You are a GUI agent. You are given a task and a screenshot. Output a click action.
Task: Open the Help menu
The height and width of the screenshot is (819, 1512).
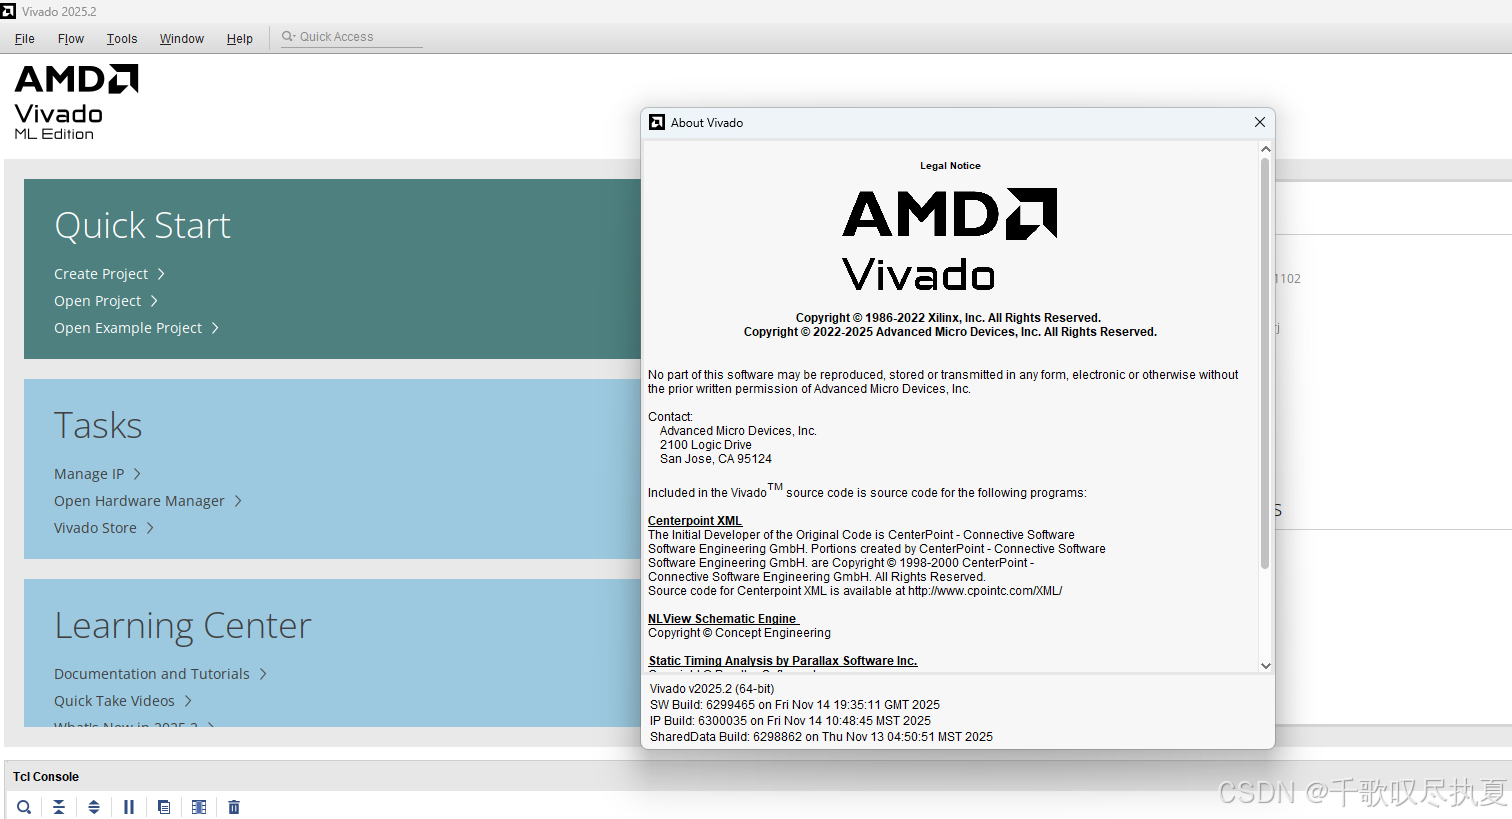[x=240, y=38]
